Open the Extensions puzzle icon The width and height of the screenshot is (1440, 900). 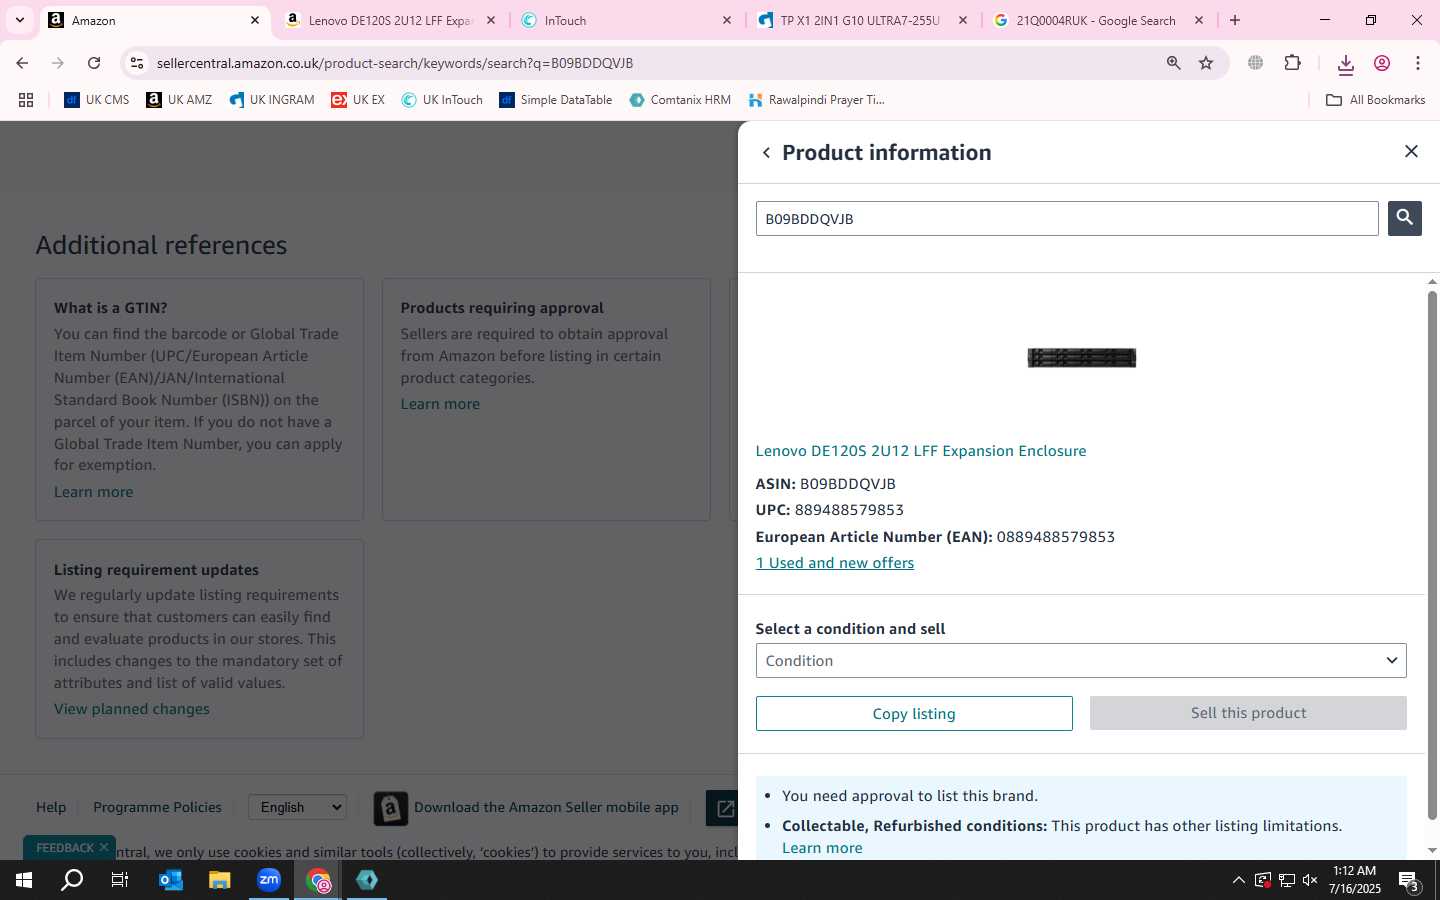click(1293, 63)
